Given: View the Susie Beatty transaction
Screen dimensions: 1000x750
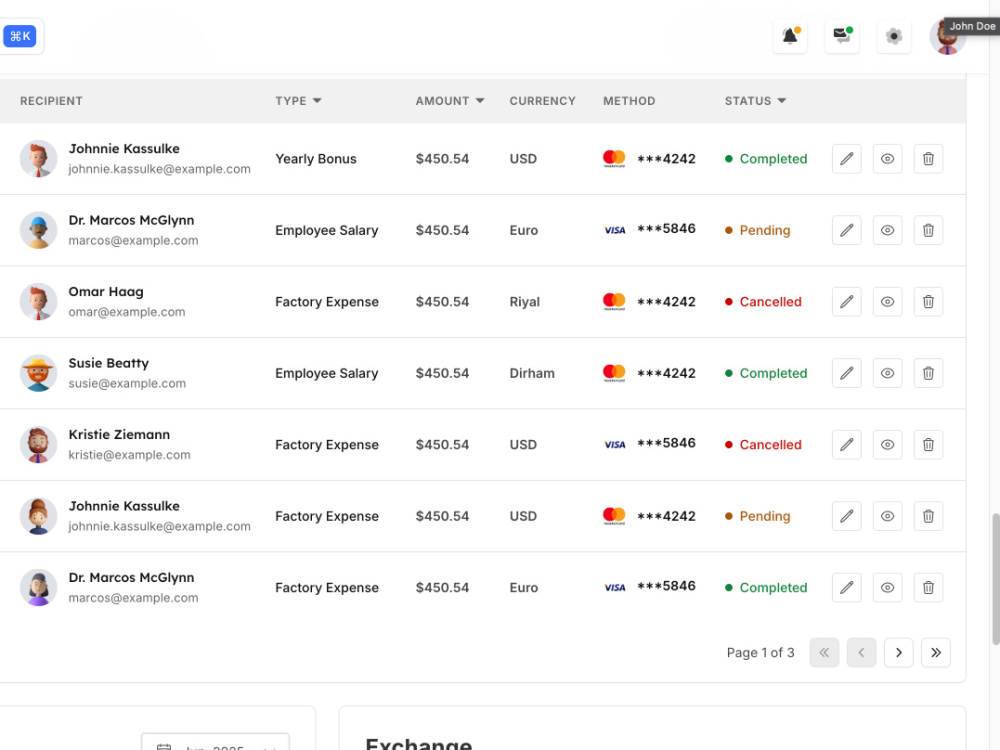Looking at the screenshot, I should [888, 373].
